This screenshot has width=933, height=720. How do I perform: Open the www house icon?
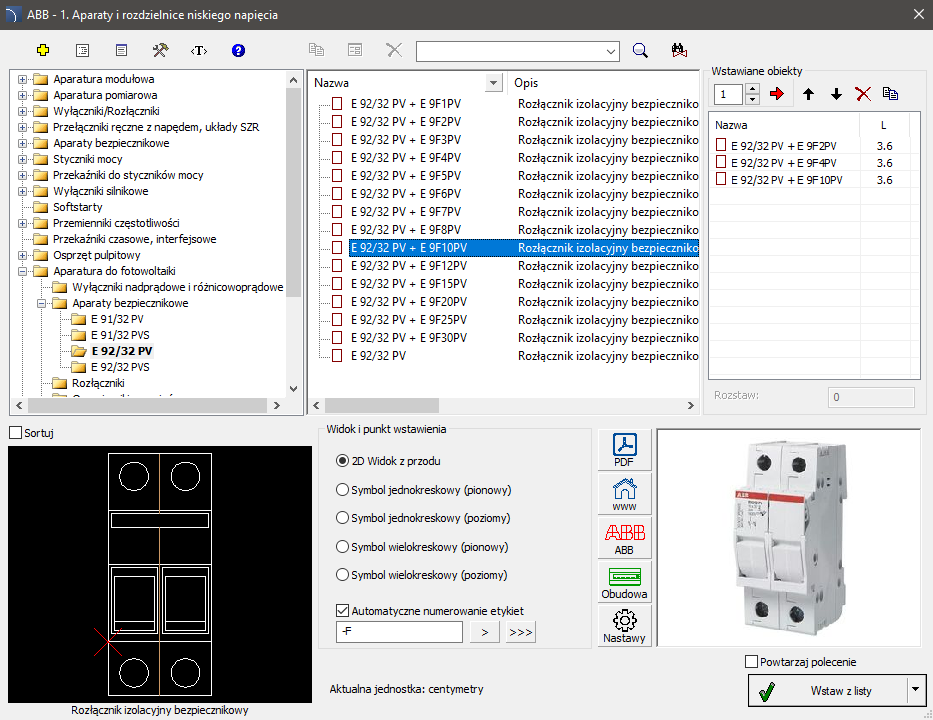(x=624, y=494)
